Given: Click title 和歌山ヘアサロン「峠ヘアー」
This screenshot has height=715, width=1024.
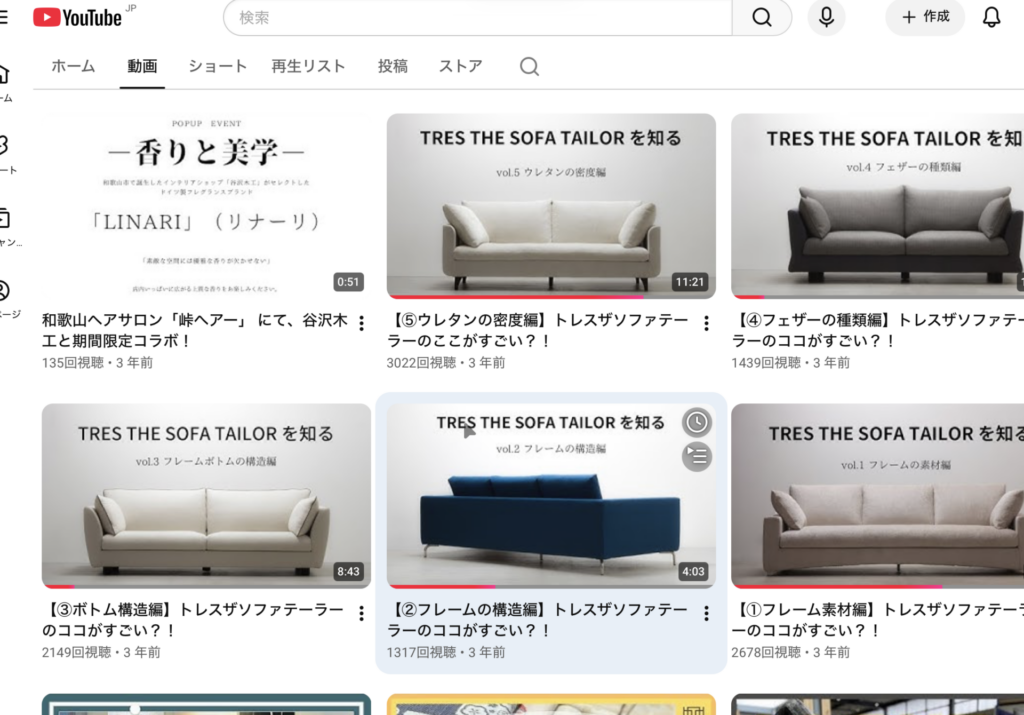Looking at the screenshot, I should click(x=195, y=330).
